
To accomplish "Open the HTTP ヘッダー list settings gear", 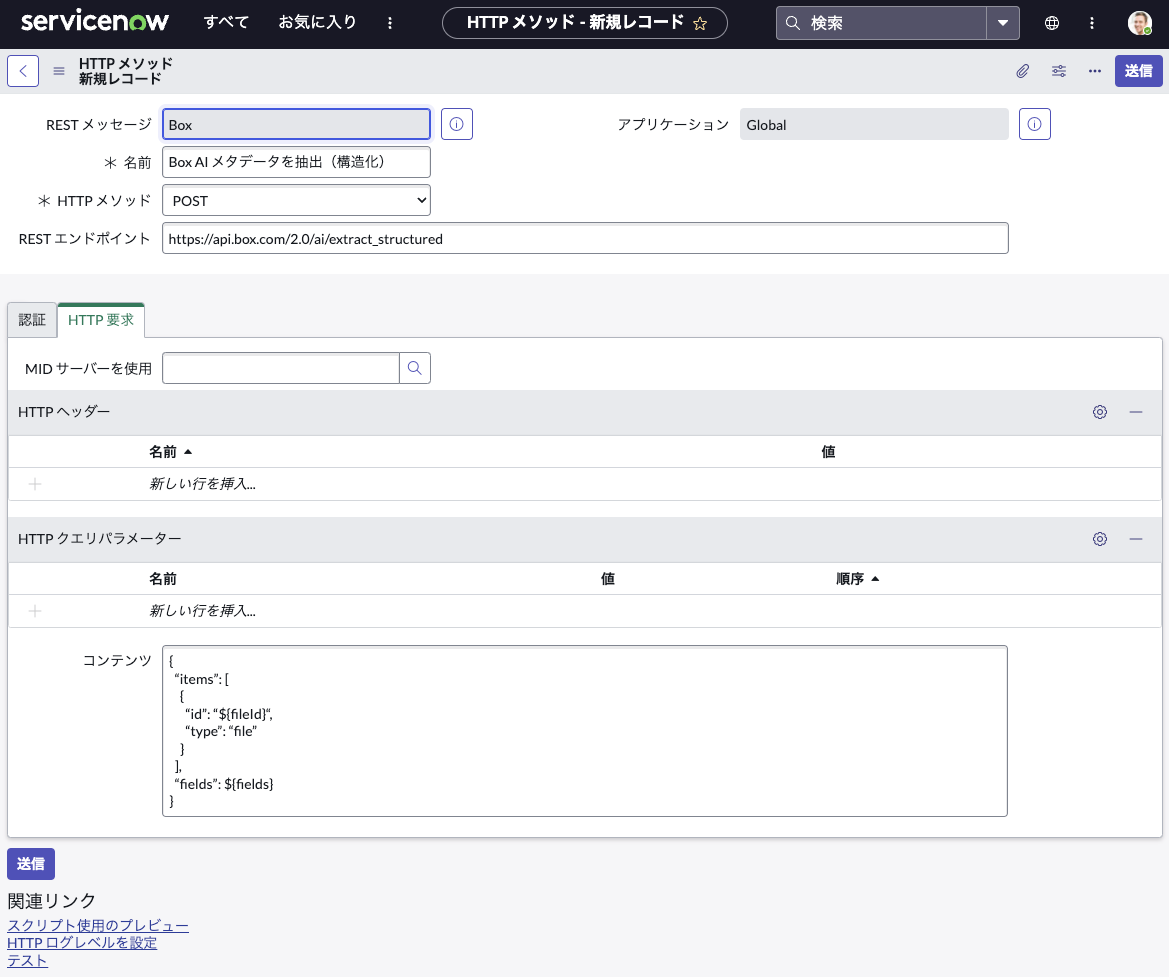I will point(1100,412).
